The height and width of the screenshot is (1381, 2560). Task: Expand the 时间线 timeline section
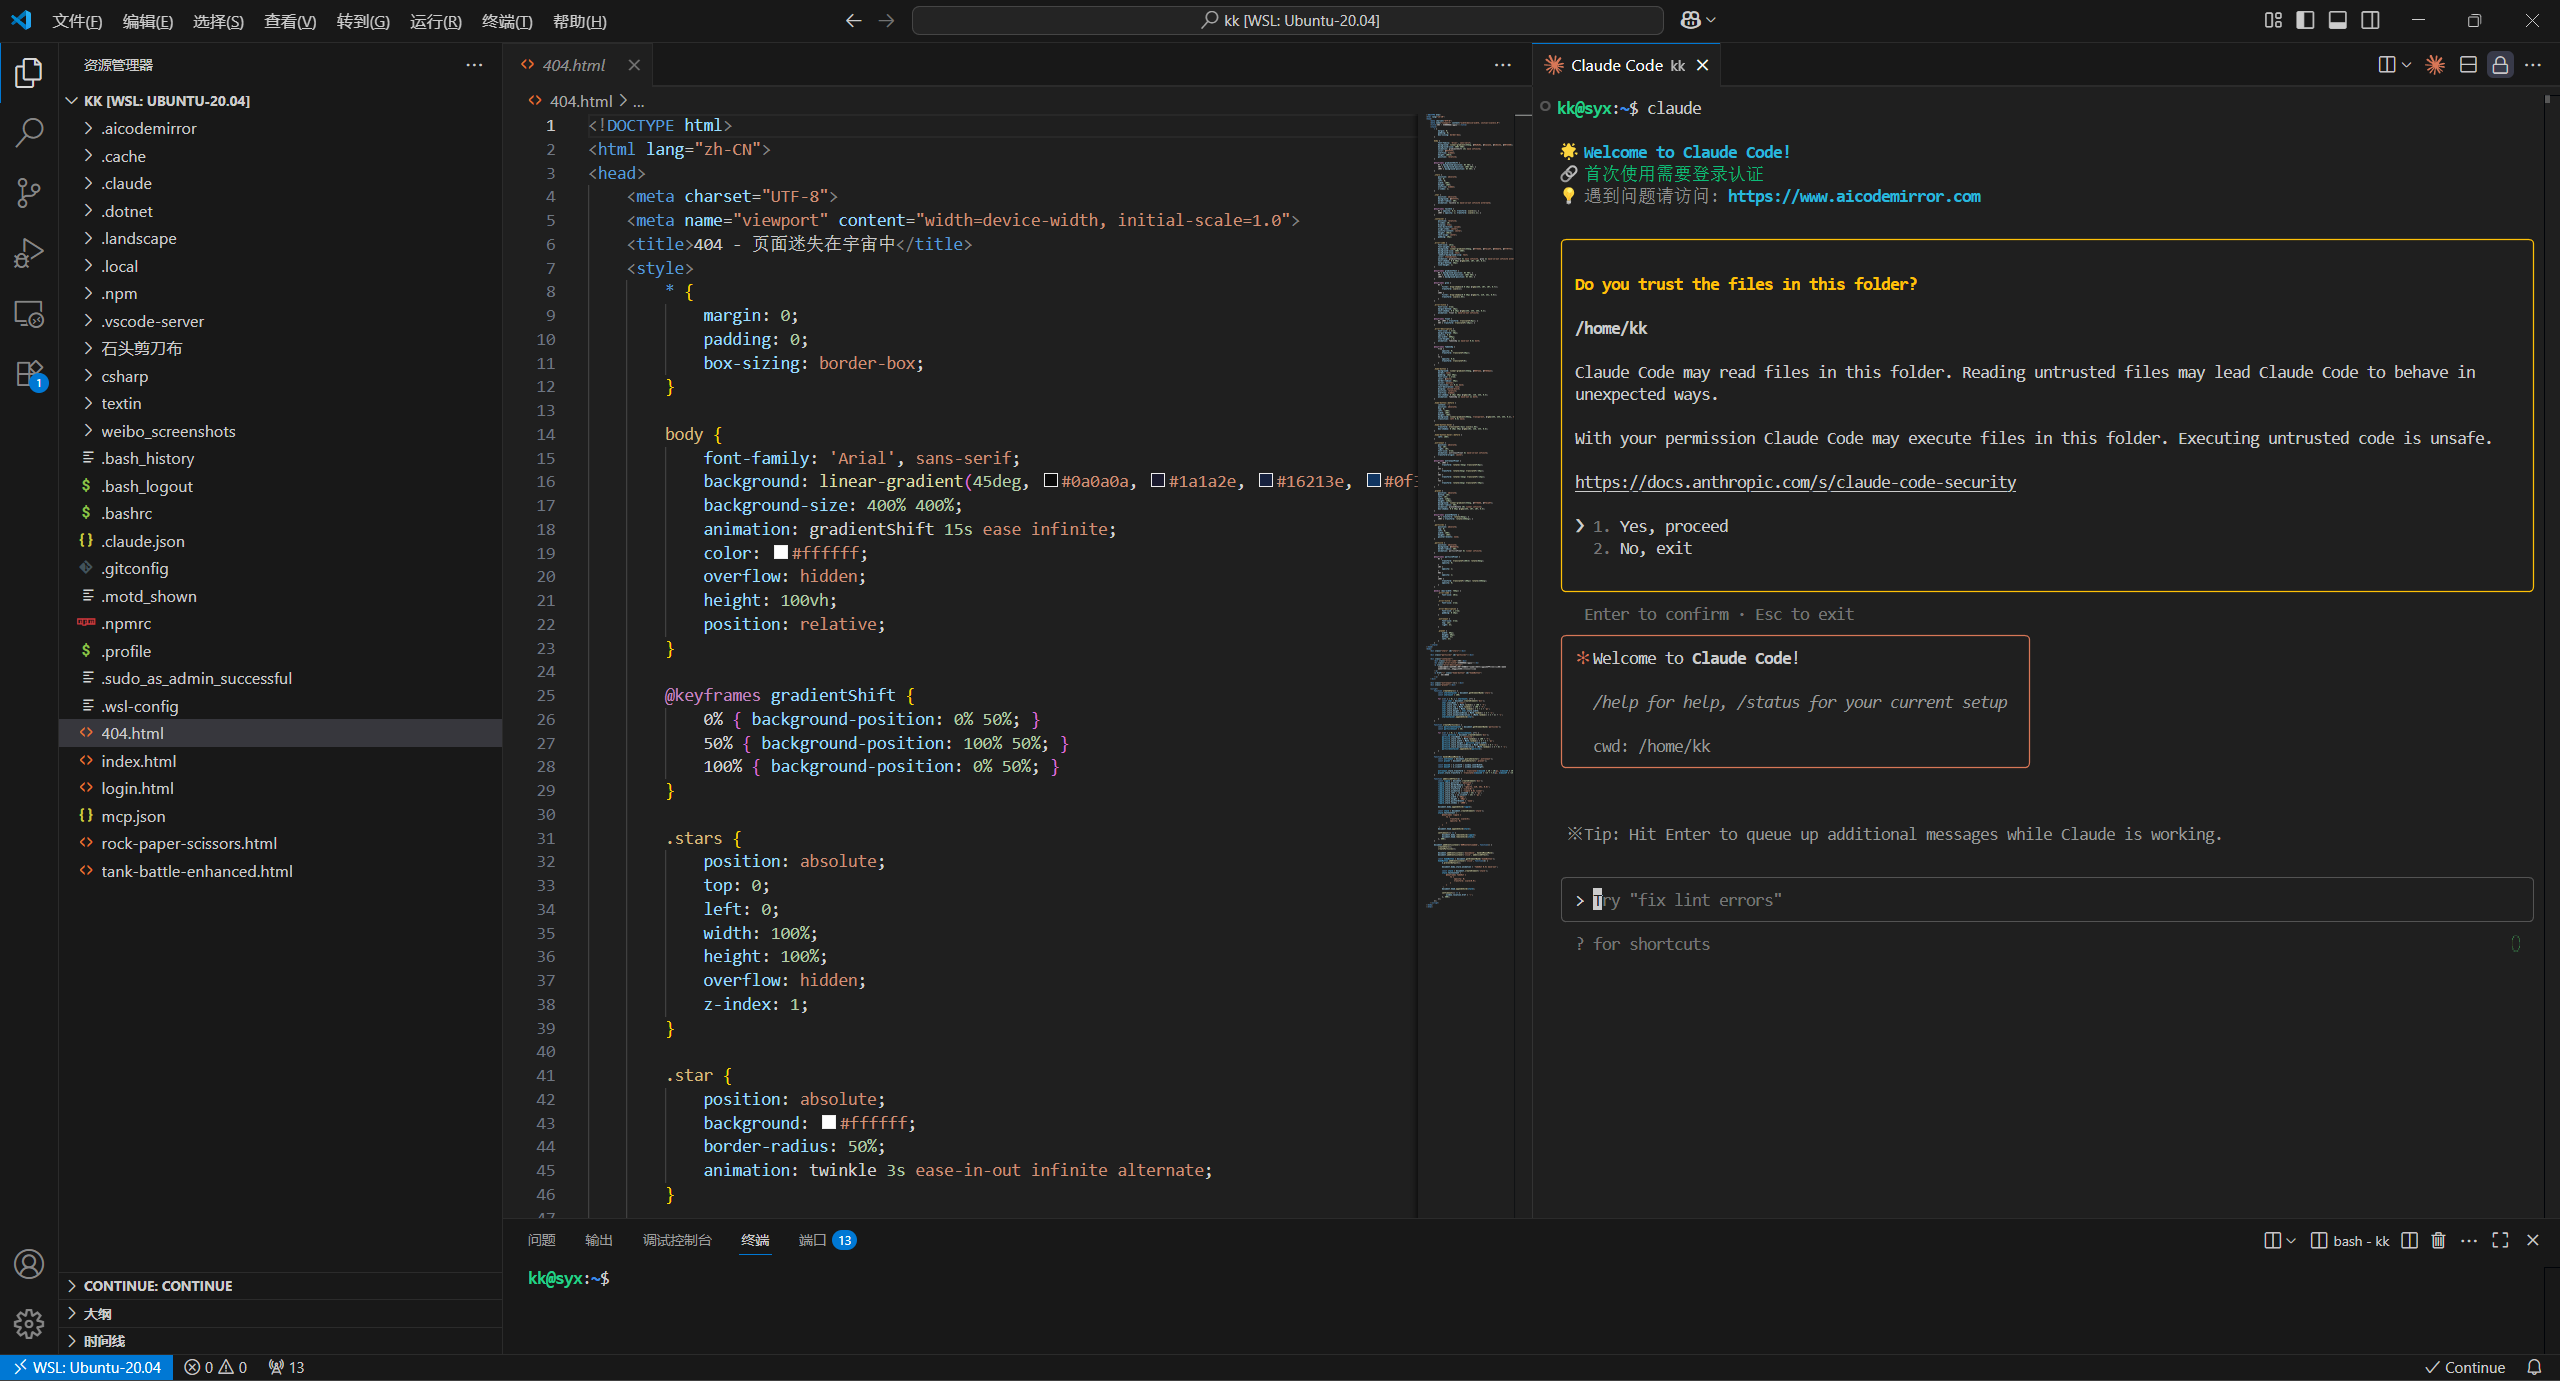pos(280,1341)
